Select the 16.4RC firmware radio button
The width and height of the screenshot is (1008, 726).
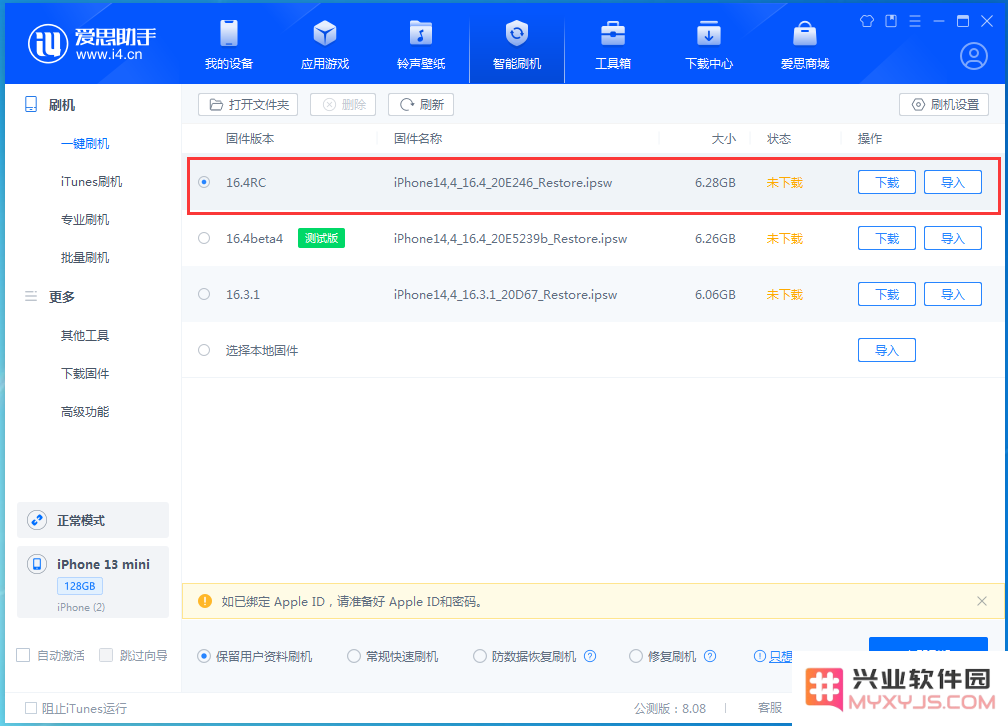(x=204, y=182)
